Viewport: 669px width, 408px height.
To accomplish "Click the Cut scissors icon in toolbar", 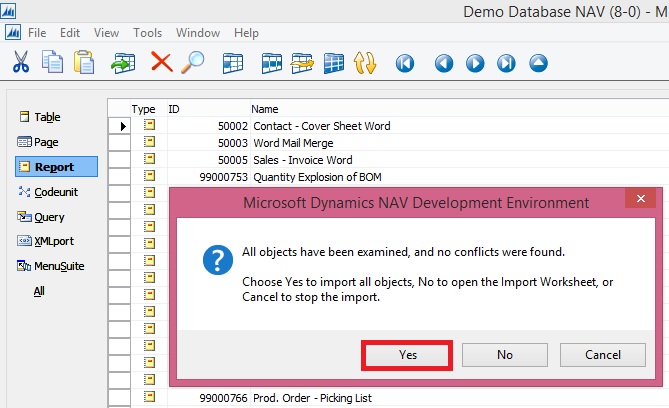I will point(20,63).
